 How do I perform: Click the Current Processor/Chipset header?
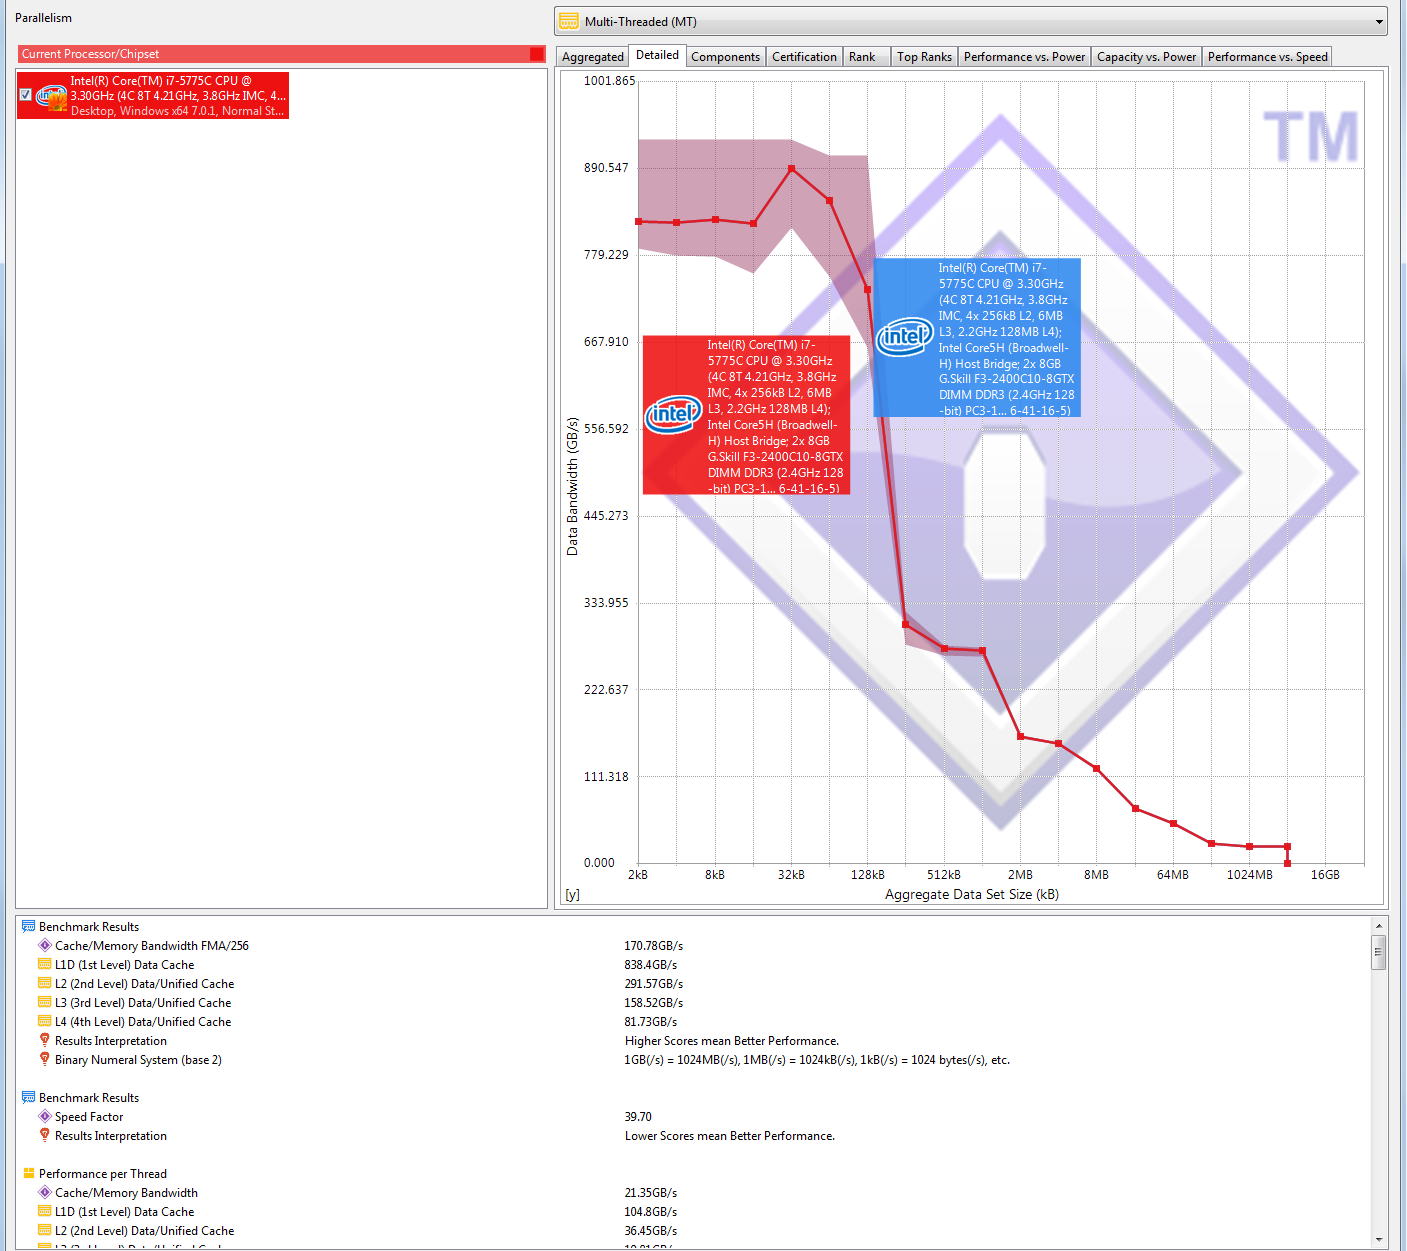click(x=282, y=54)
